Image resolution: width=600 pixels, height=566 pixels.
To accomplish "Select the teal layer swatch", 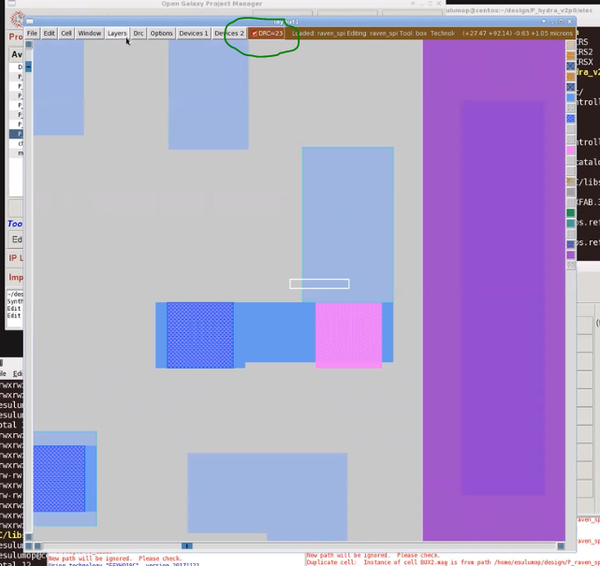I will pyautogui.click(x=571, y=223).
